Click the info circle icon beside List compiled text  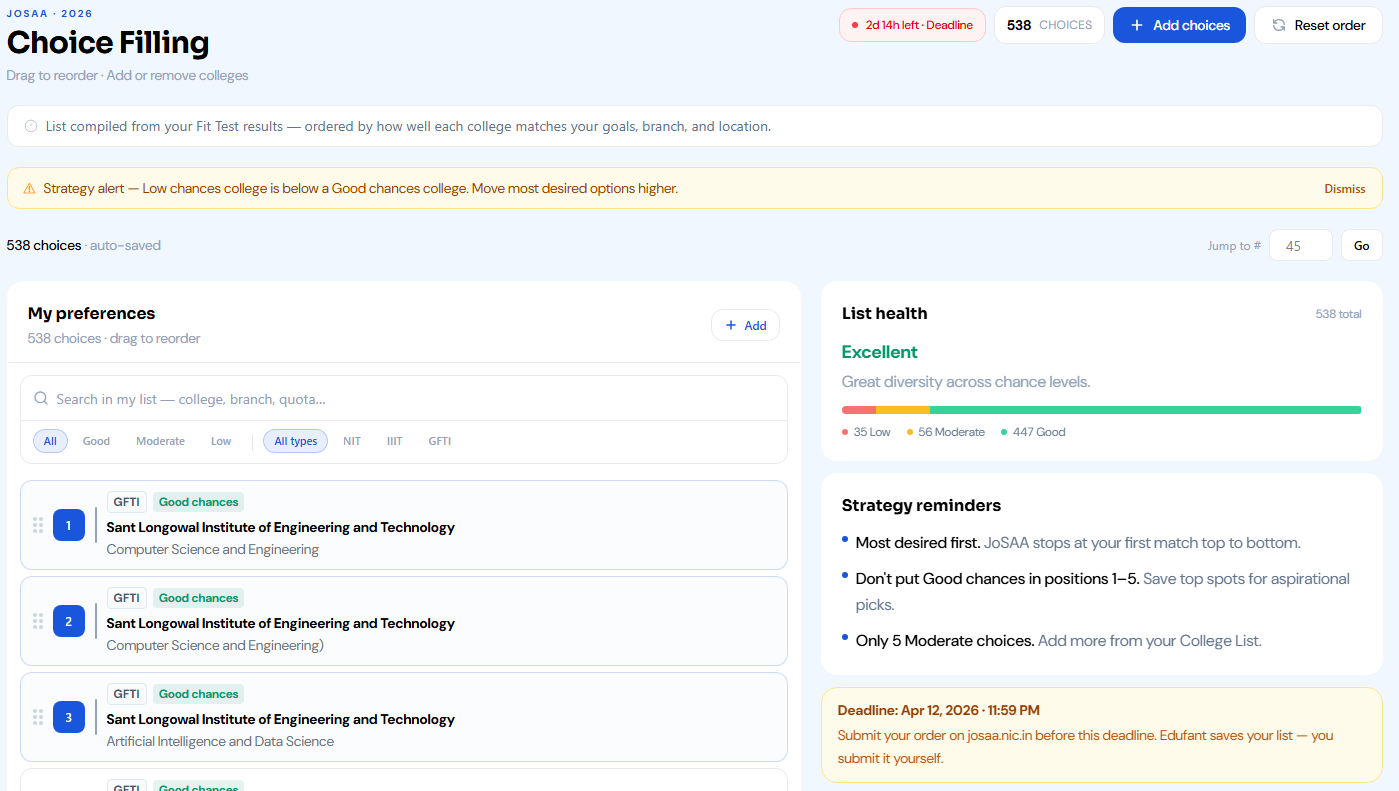coord(31,127)
